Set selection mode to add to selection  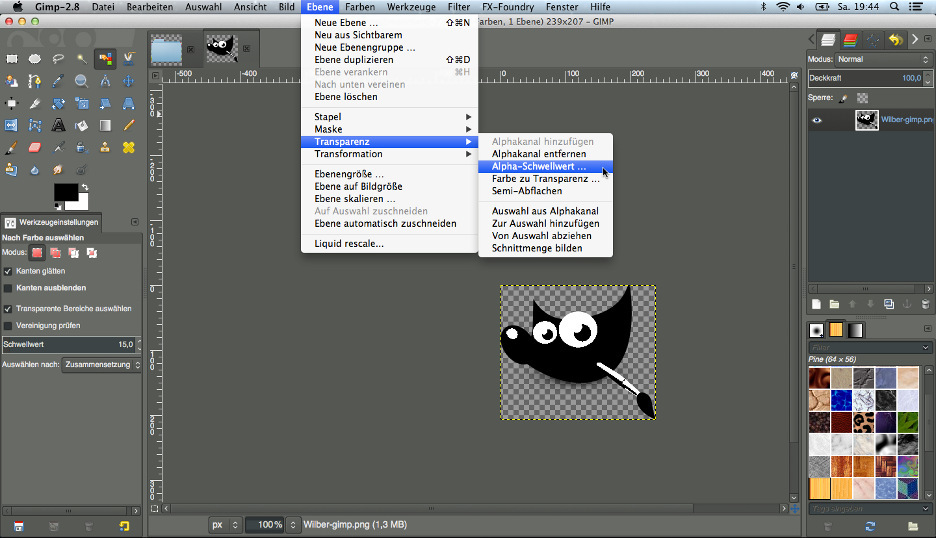pos(56,253)
